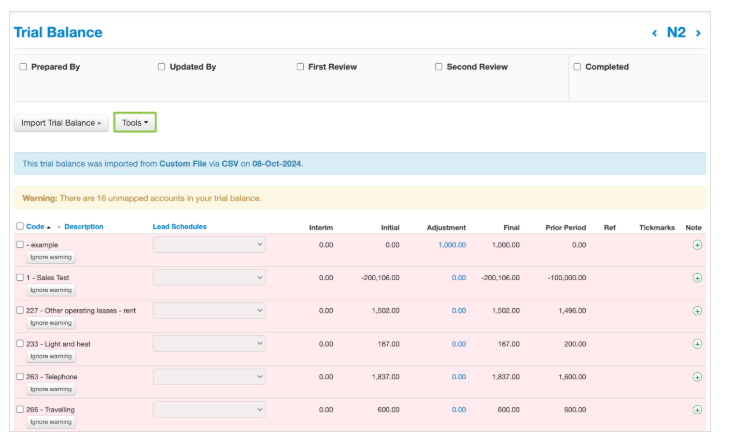Go to next section using right chevron

tap(698, 33)
